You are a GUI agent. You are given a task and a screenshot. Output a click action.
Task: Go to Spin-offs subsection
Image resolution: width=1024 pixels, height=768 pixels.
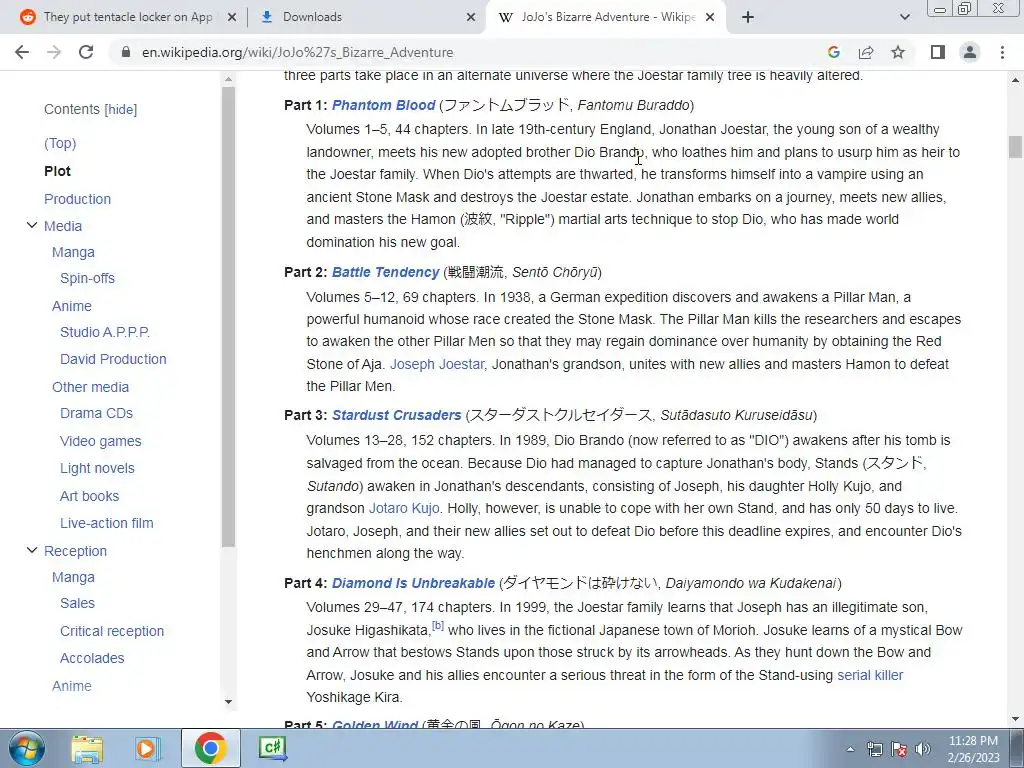coord(87,278)
